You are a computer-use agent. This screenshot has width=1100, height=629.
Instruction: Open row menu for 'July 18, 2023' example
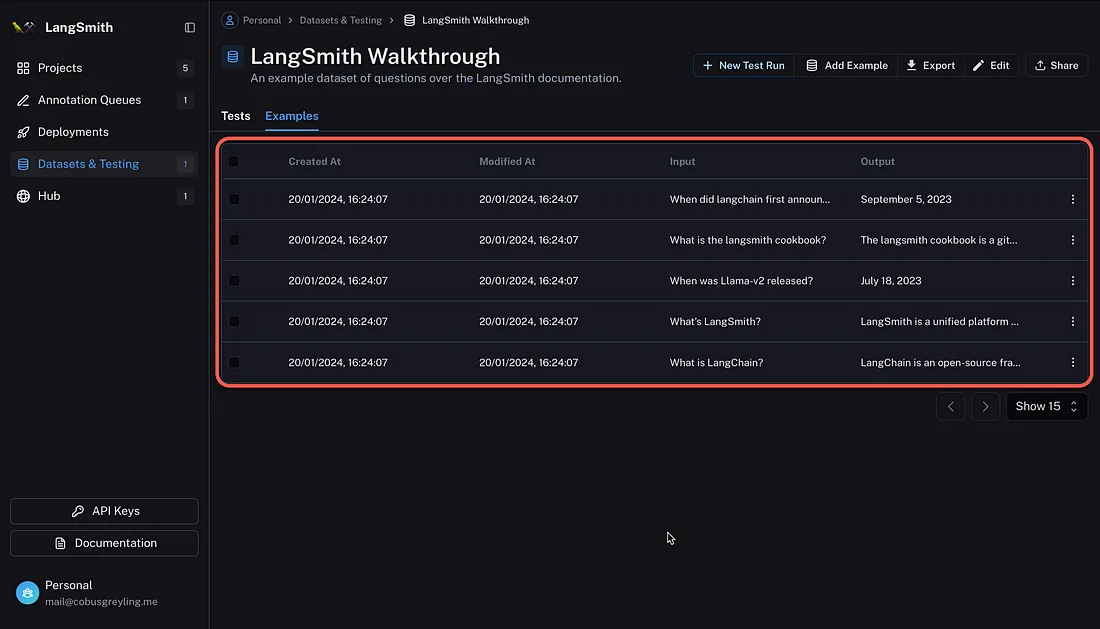click(x=1073, y=280)
